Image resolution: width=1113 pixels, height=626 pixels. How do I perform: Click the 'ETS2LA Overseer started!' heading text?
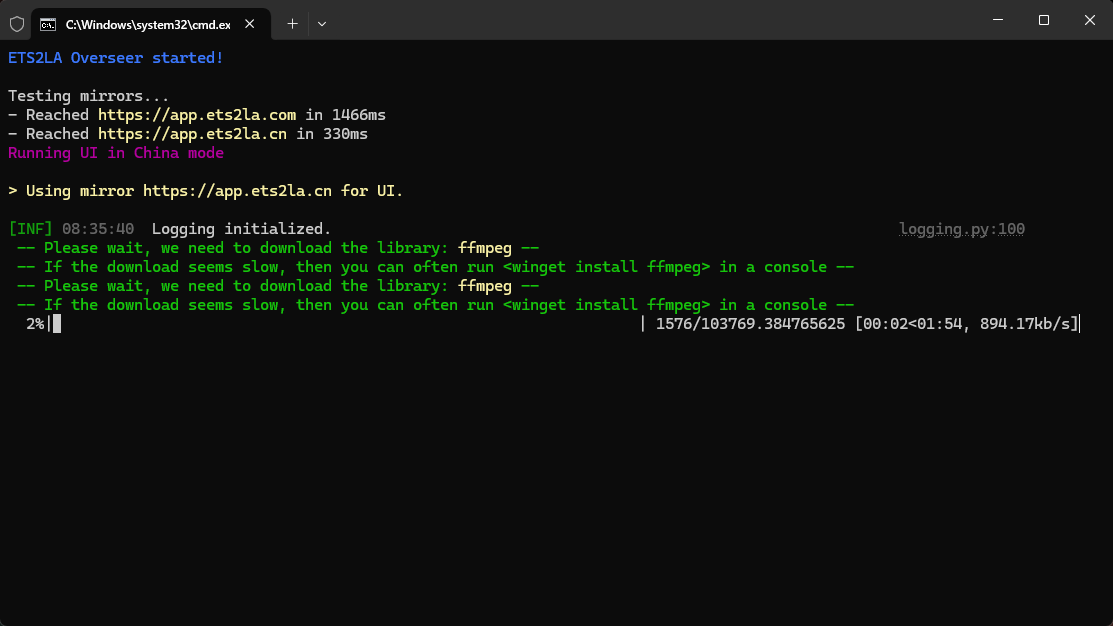tap(116, 58)
